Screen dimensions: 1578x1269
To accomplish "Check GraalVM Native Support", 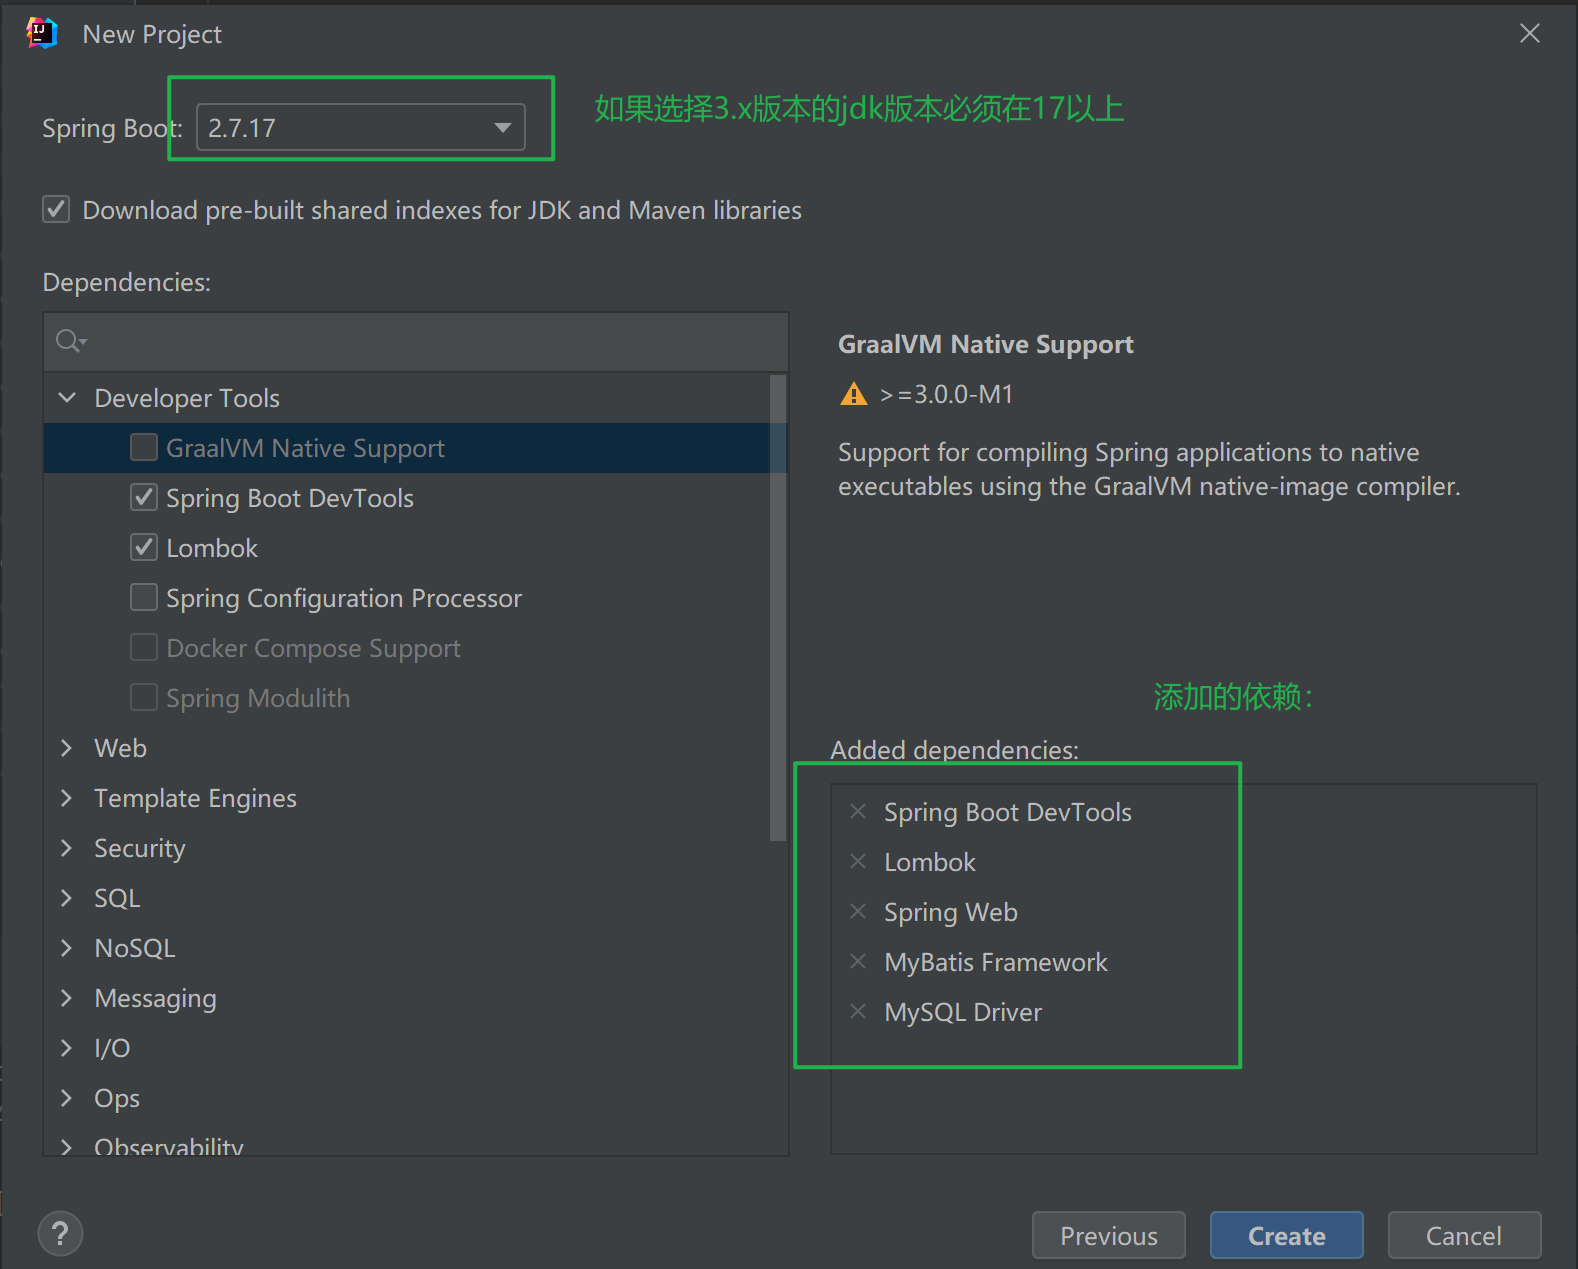I will tap(144, 447).
